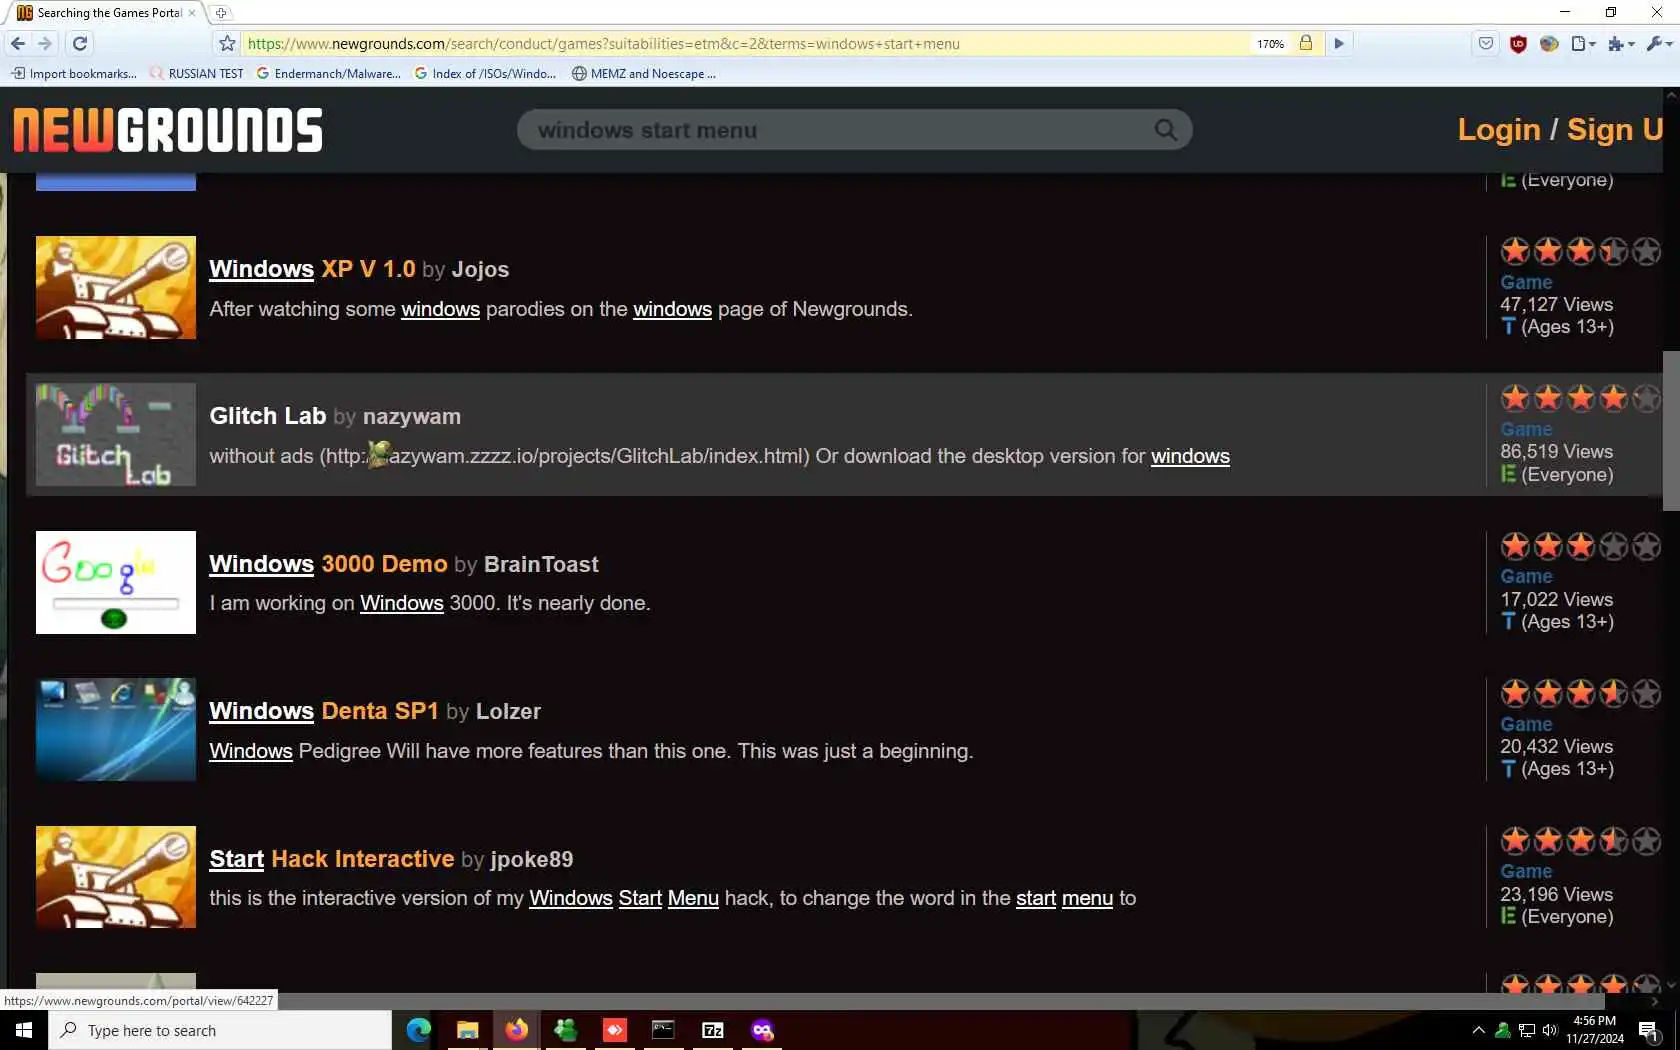This screenshot has width=1680, height=1050.
Task: Click star rating of Windows 3000 Demo
Action: pos(1580,546)
